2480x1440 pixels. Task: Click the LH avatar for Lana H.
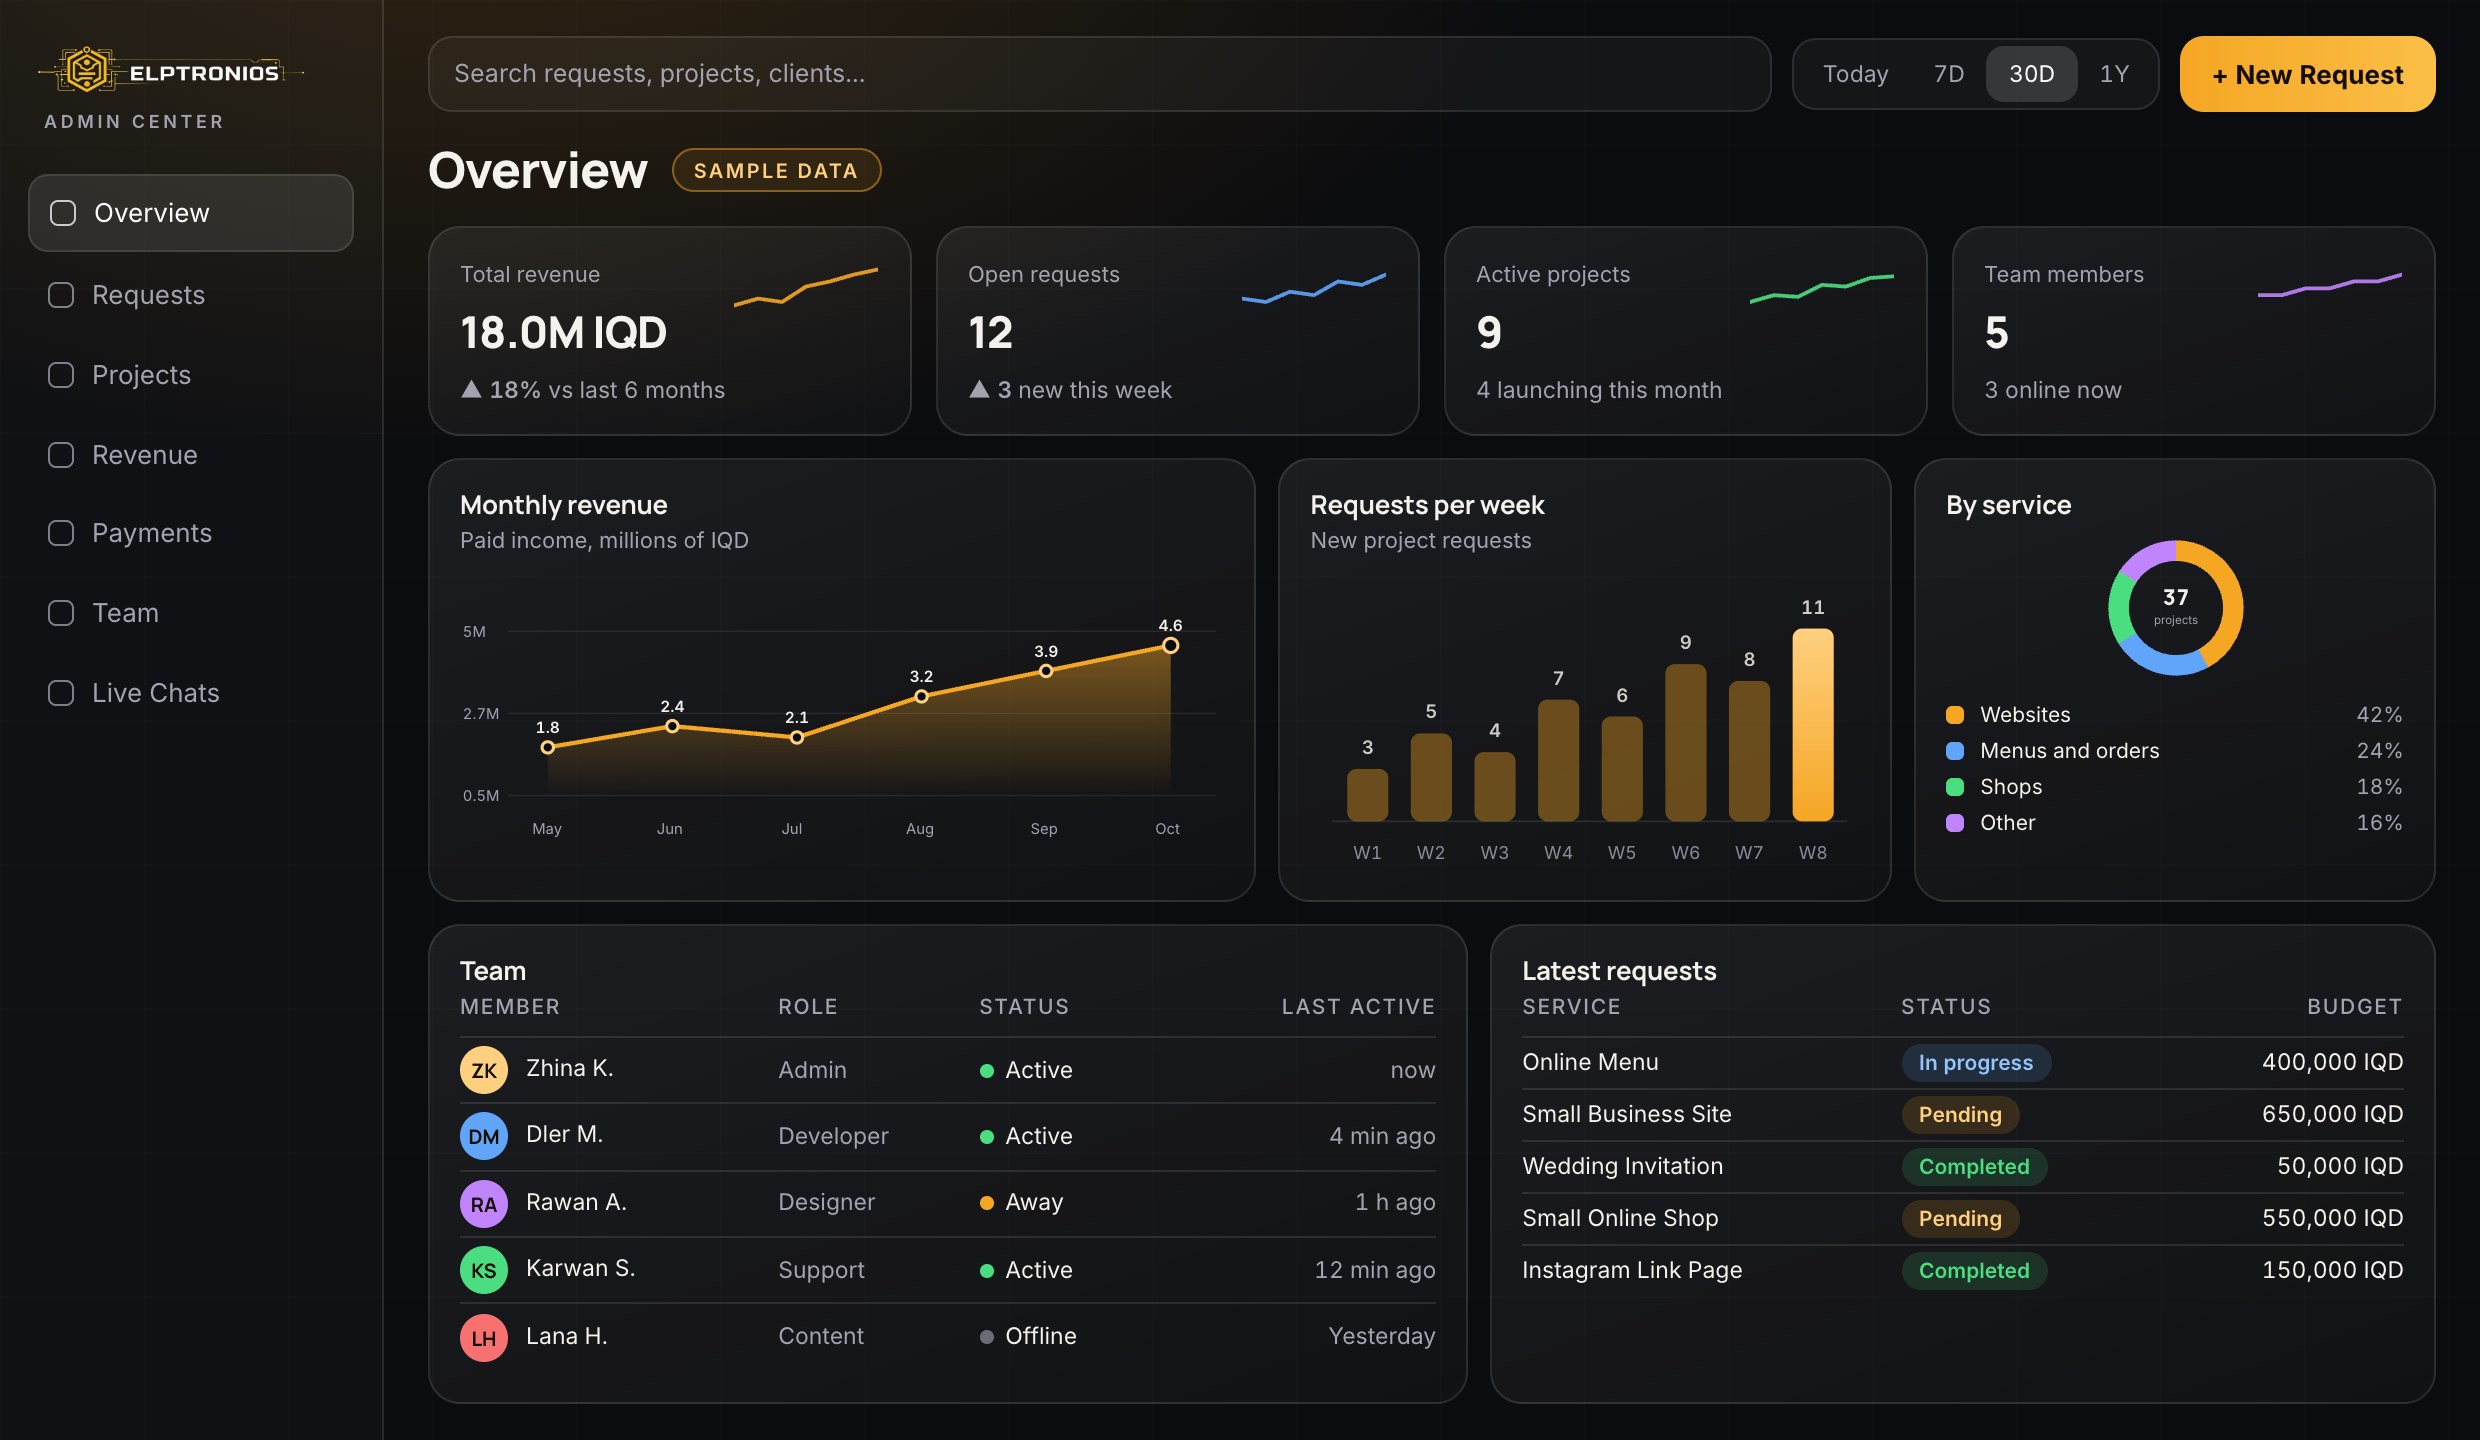tap(484, 1338)
